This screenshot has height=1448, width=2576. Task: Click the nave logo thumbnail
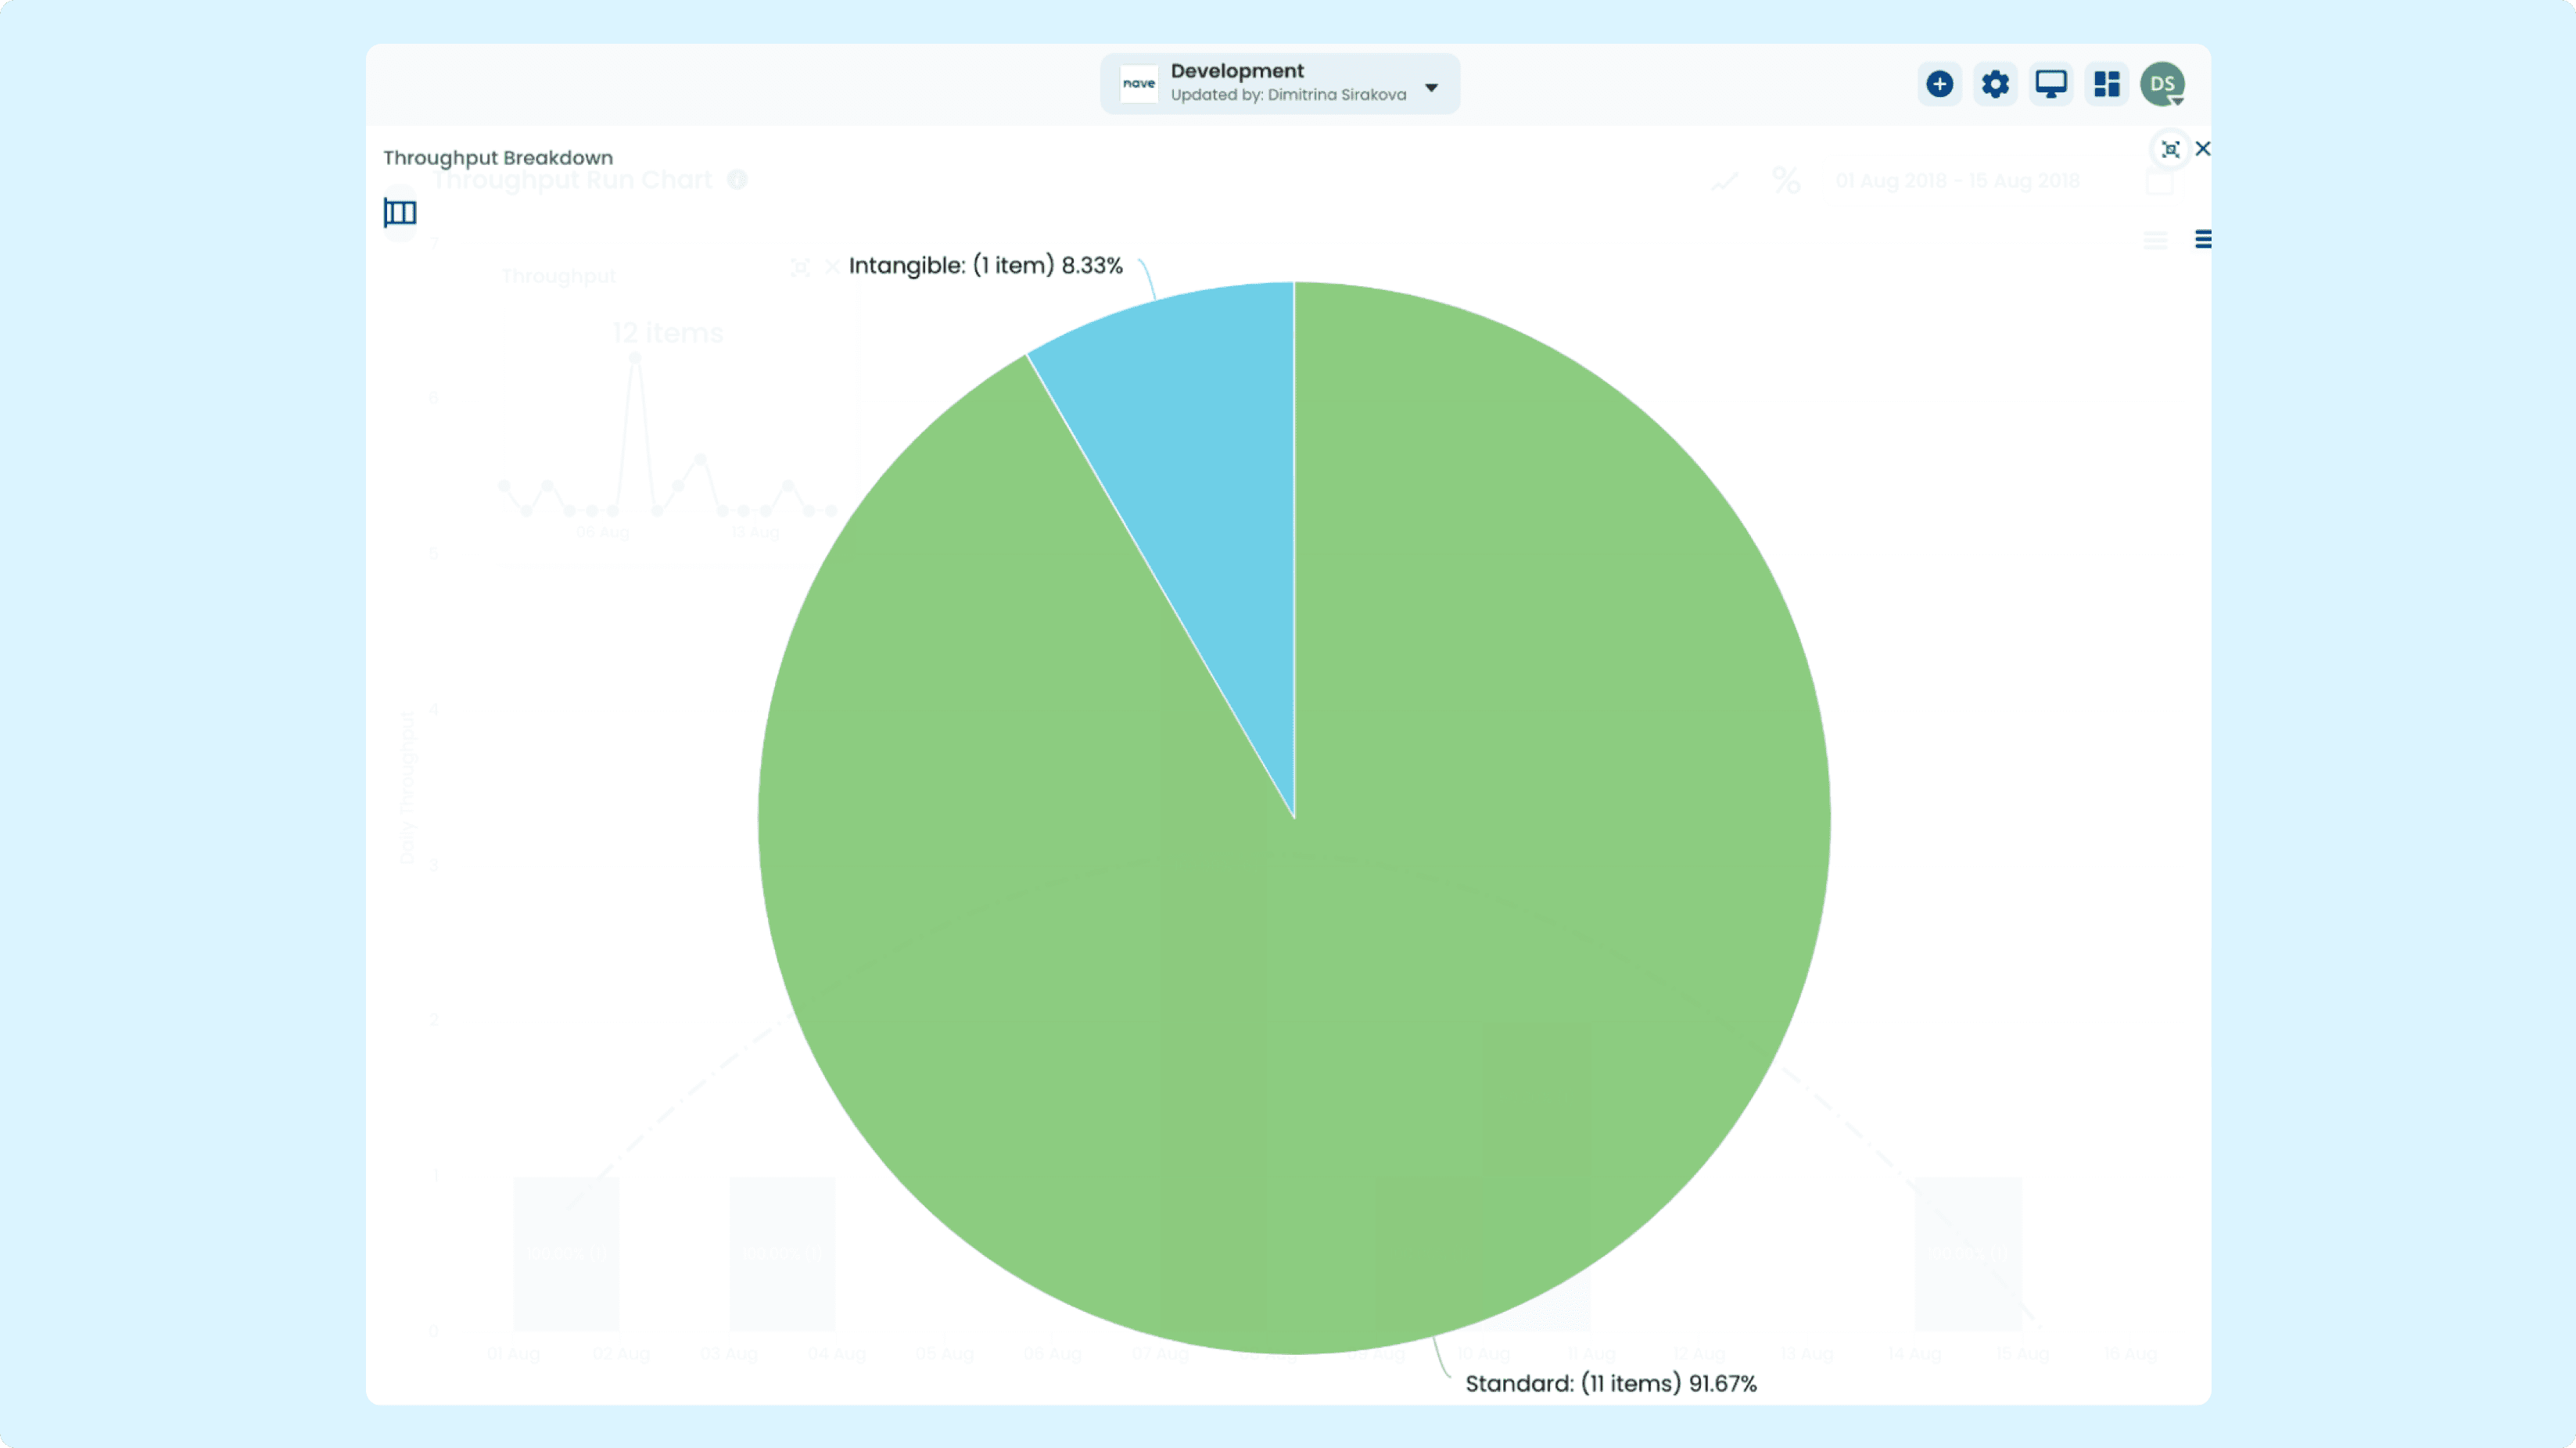click(1139, 84)
